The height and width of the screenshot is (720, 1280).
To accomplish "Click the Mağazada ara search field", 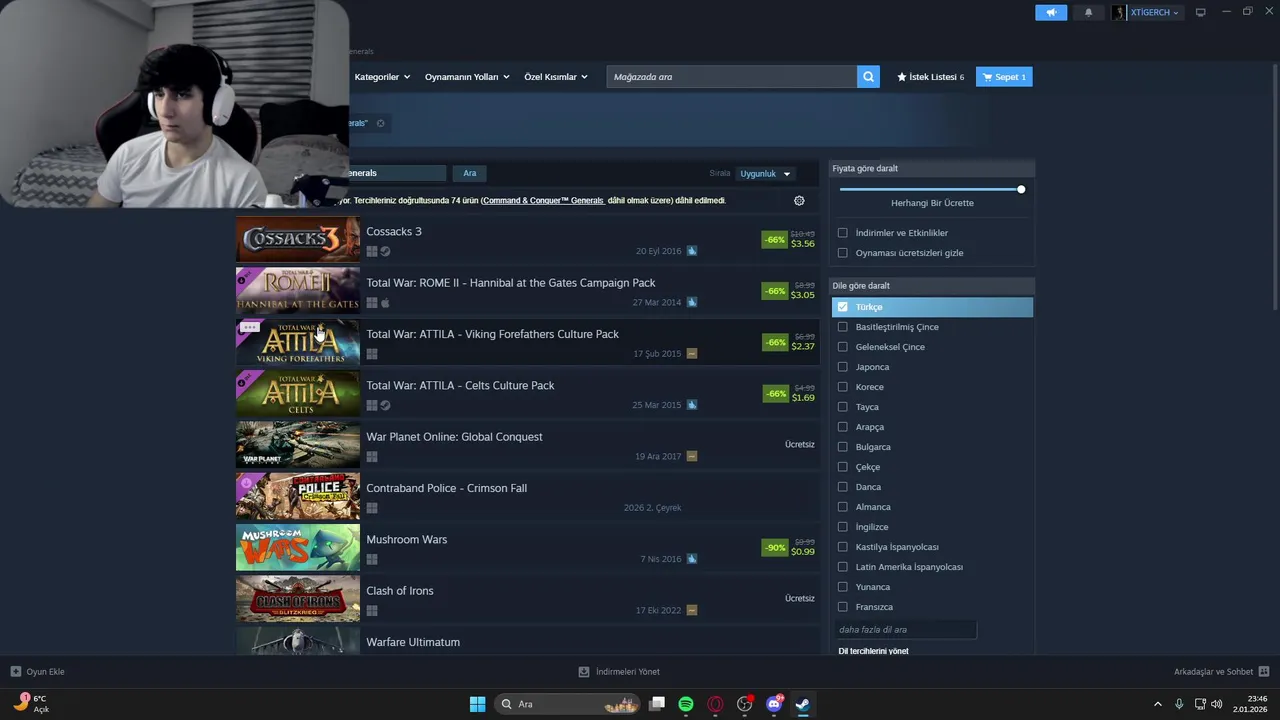I will pyautogui.click(x=732, y=77).
